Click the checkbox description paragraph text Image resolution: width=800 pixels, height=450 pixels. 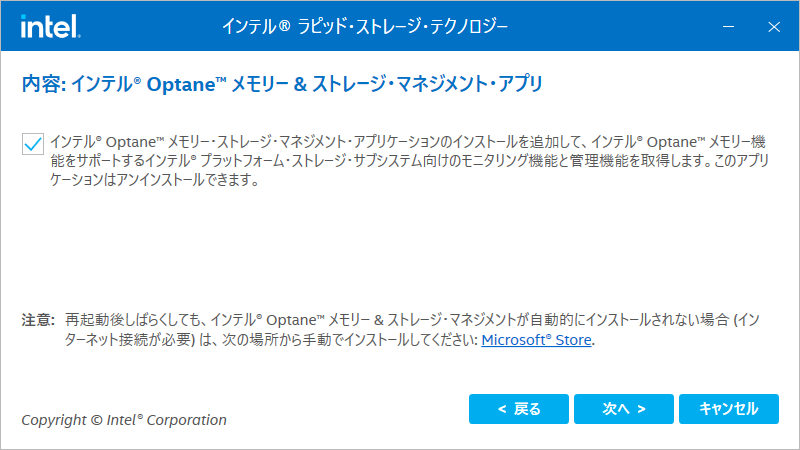pyautogui.click(x=409, y=161)
